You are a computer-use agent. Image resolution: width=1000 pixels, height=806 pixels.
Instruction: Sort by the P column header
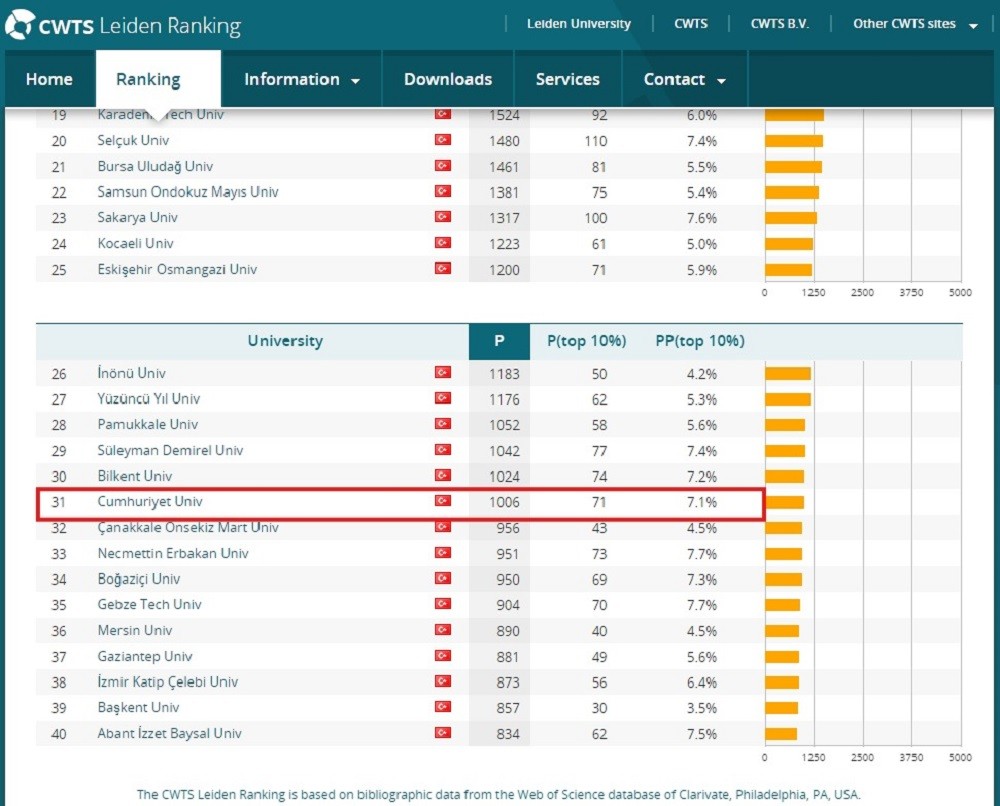click(499, 341)
